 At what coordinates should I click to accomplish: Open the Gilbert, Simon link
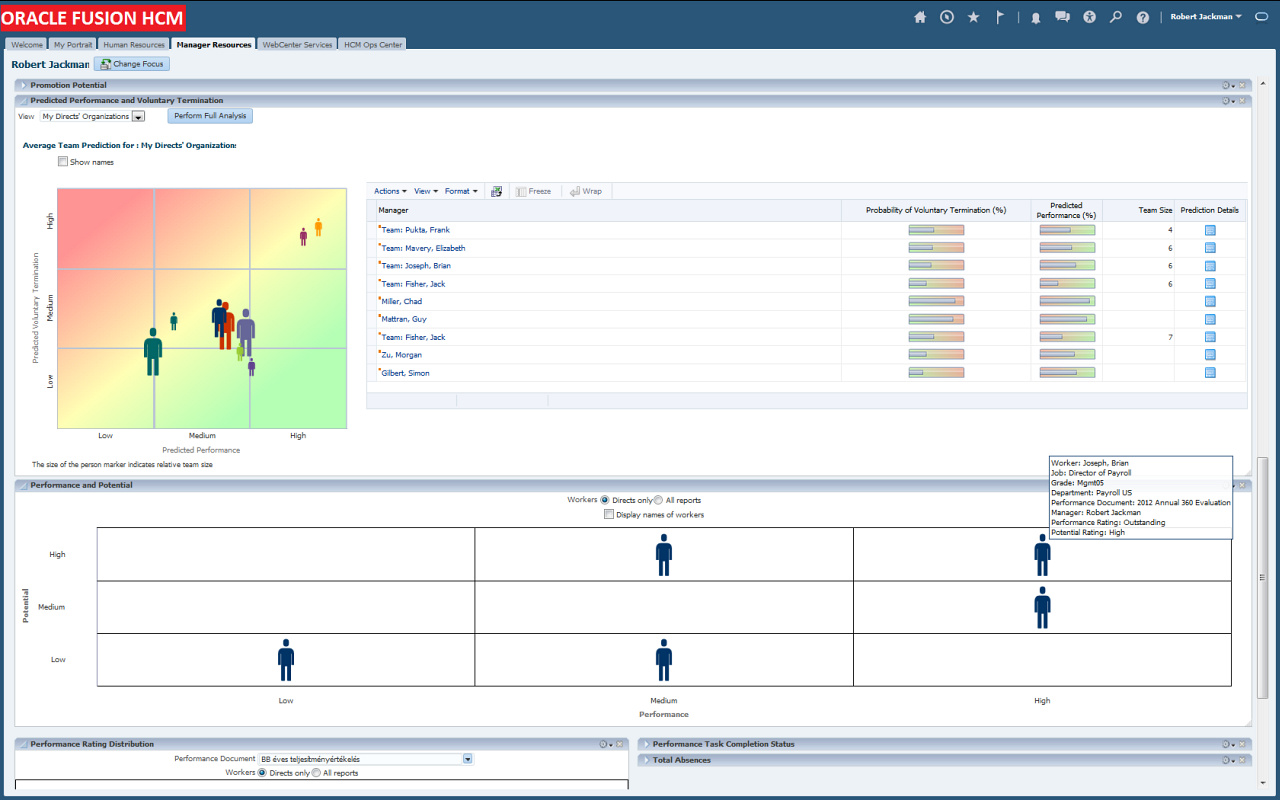point(405,373)
